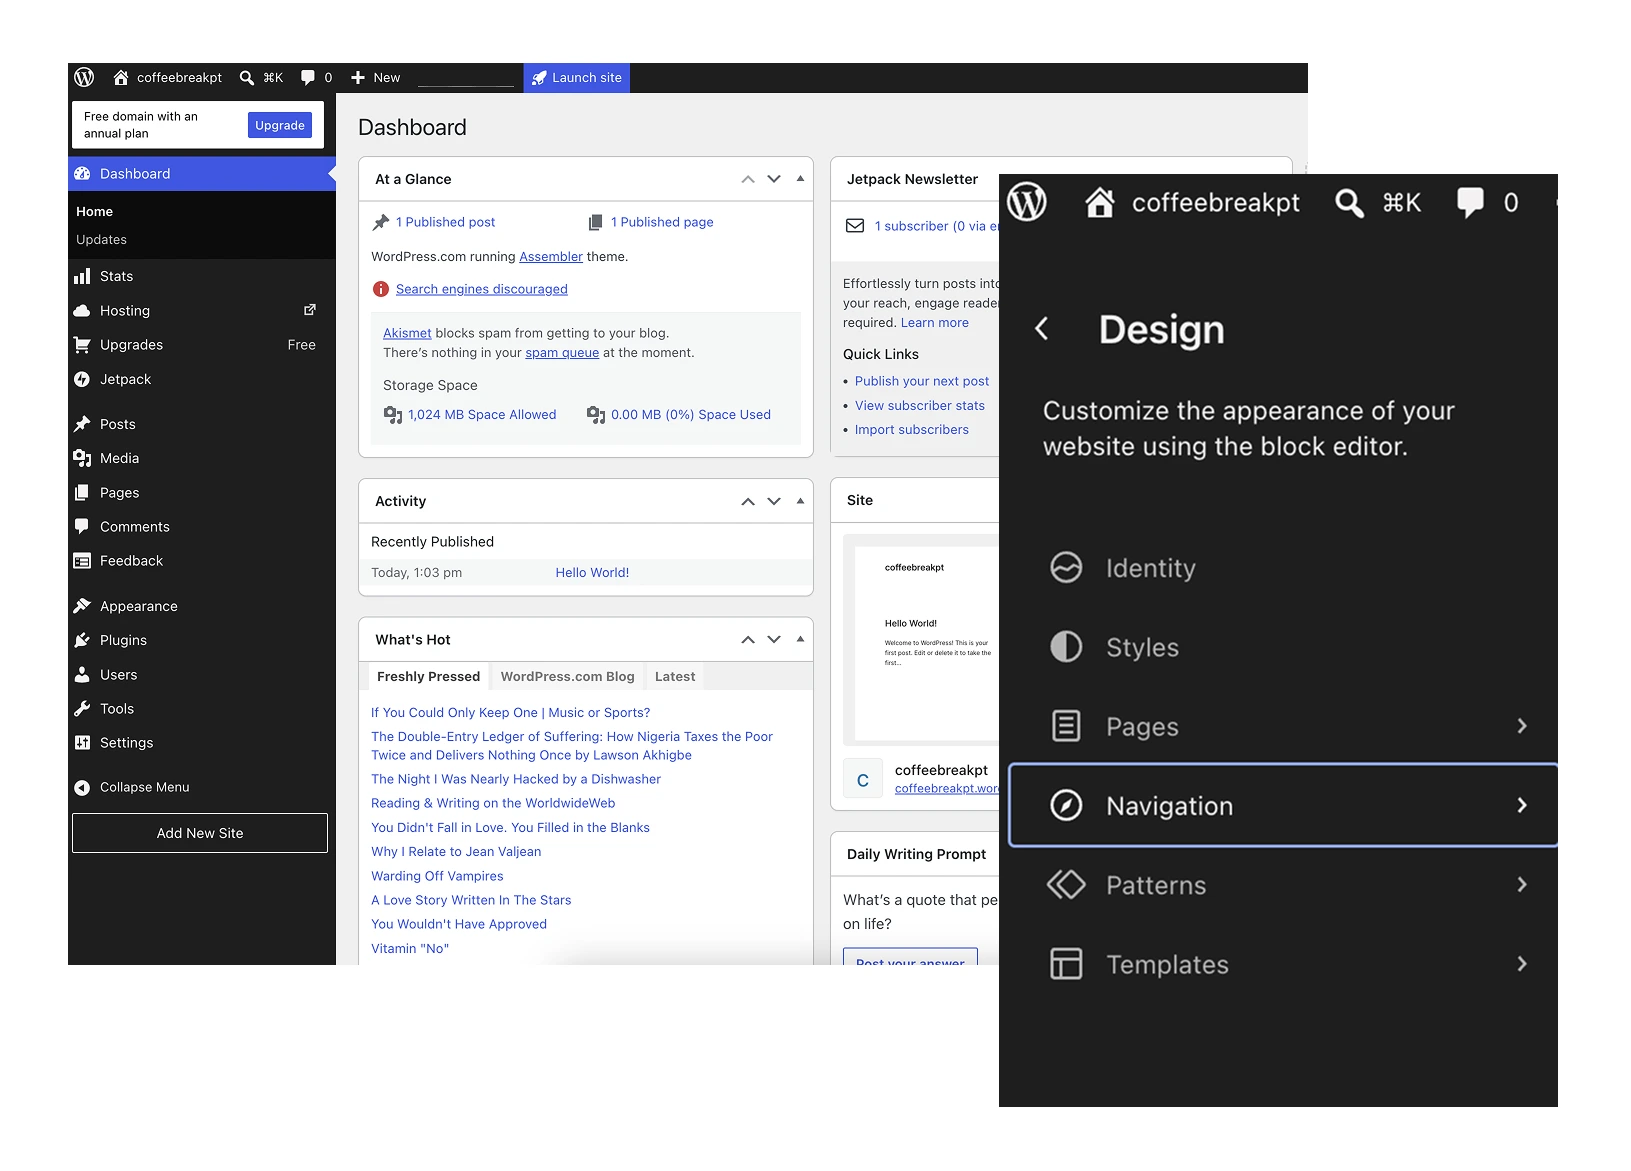1631x1171 pixels.
Task: Open the 1 Published page link
Action: [x=662, y=222]
